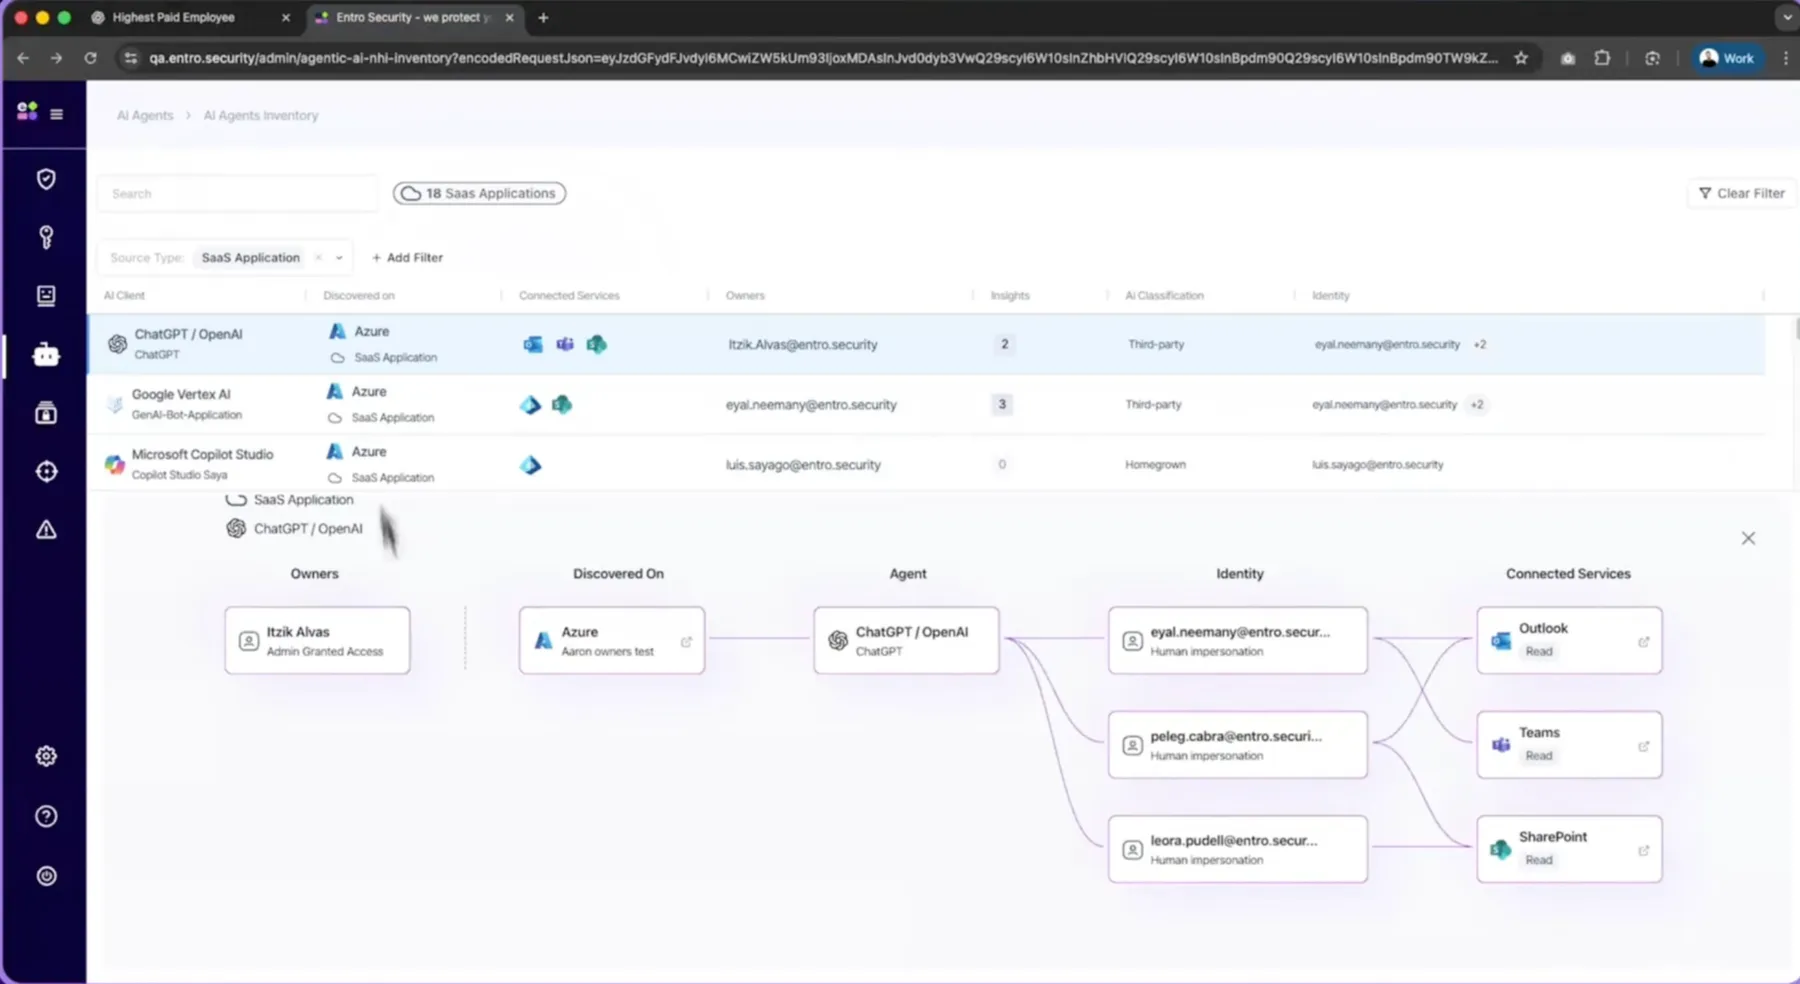This screenshot has height=984, width=1800.
Task: Click the Entro logo in sidebar
Action: 27,111
